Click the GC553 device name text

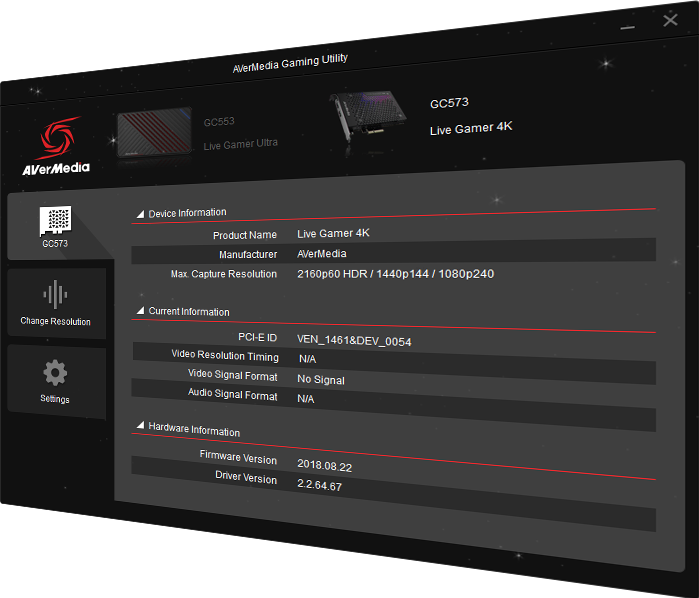(219, 122)
